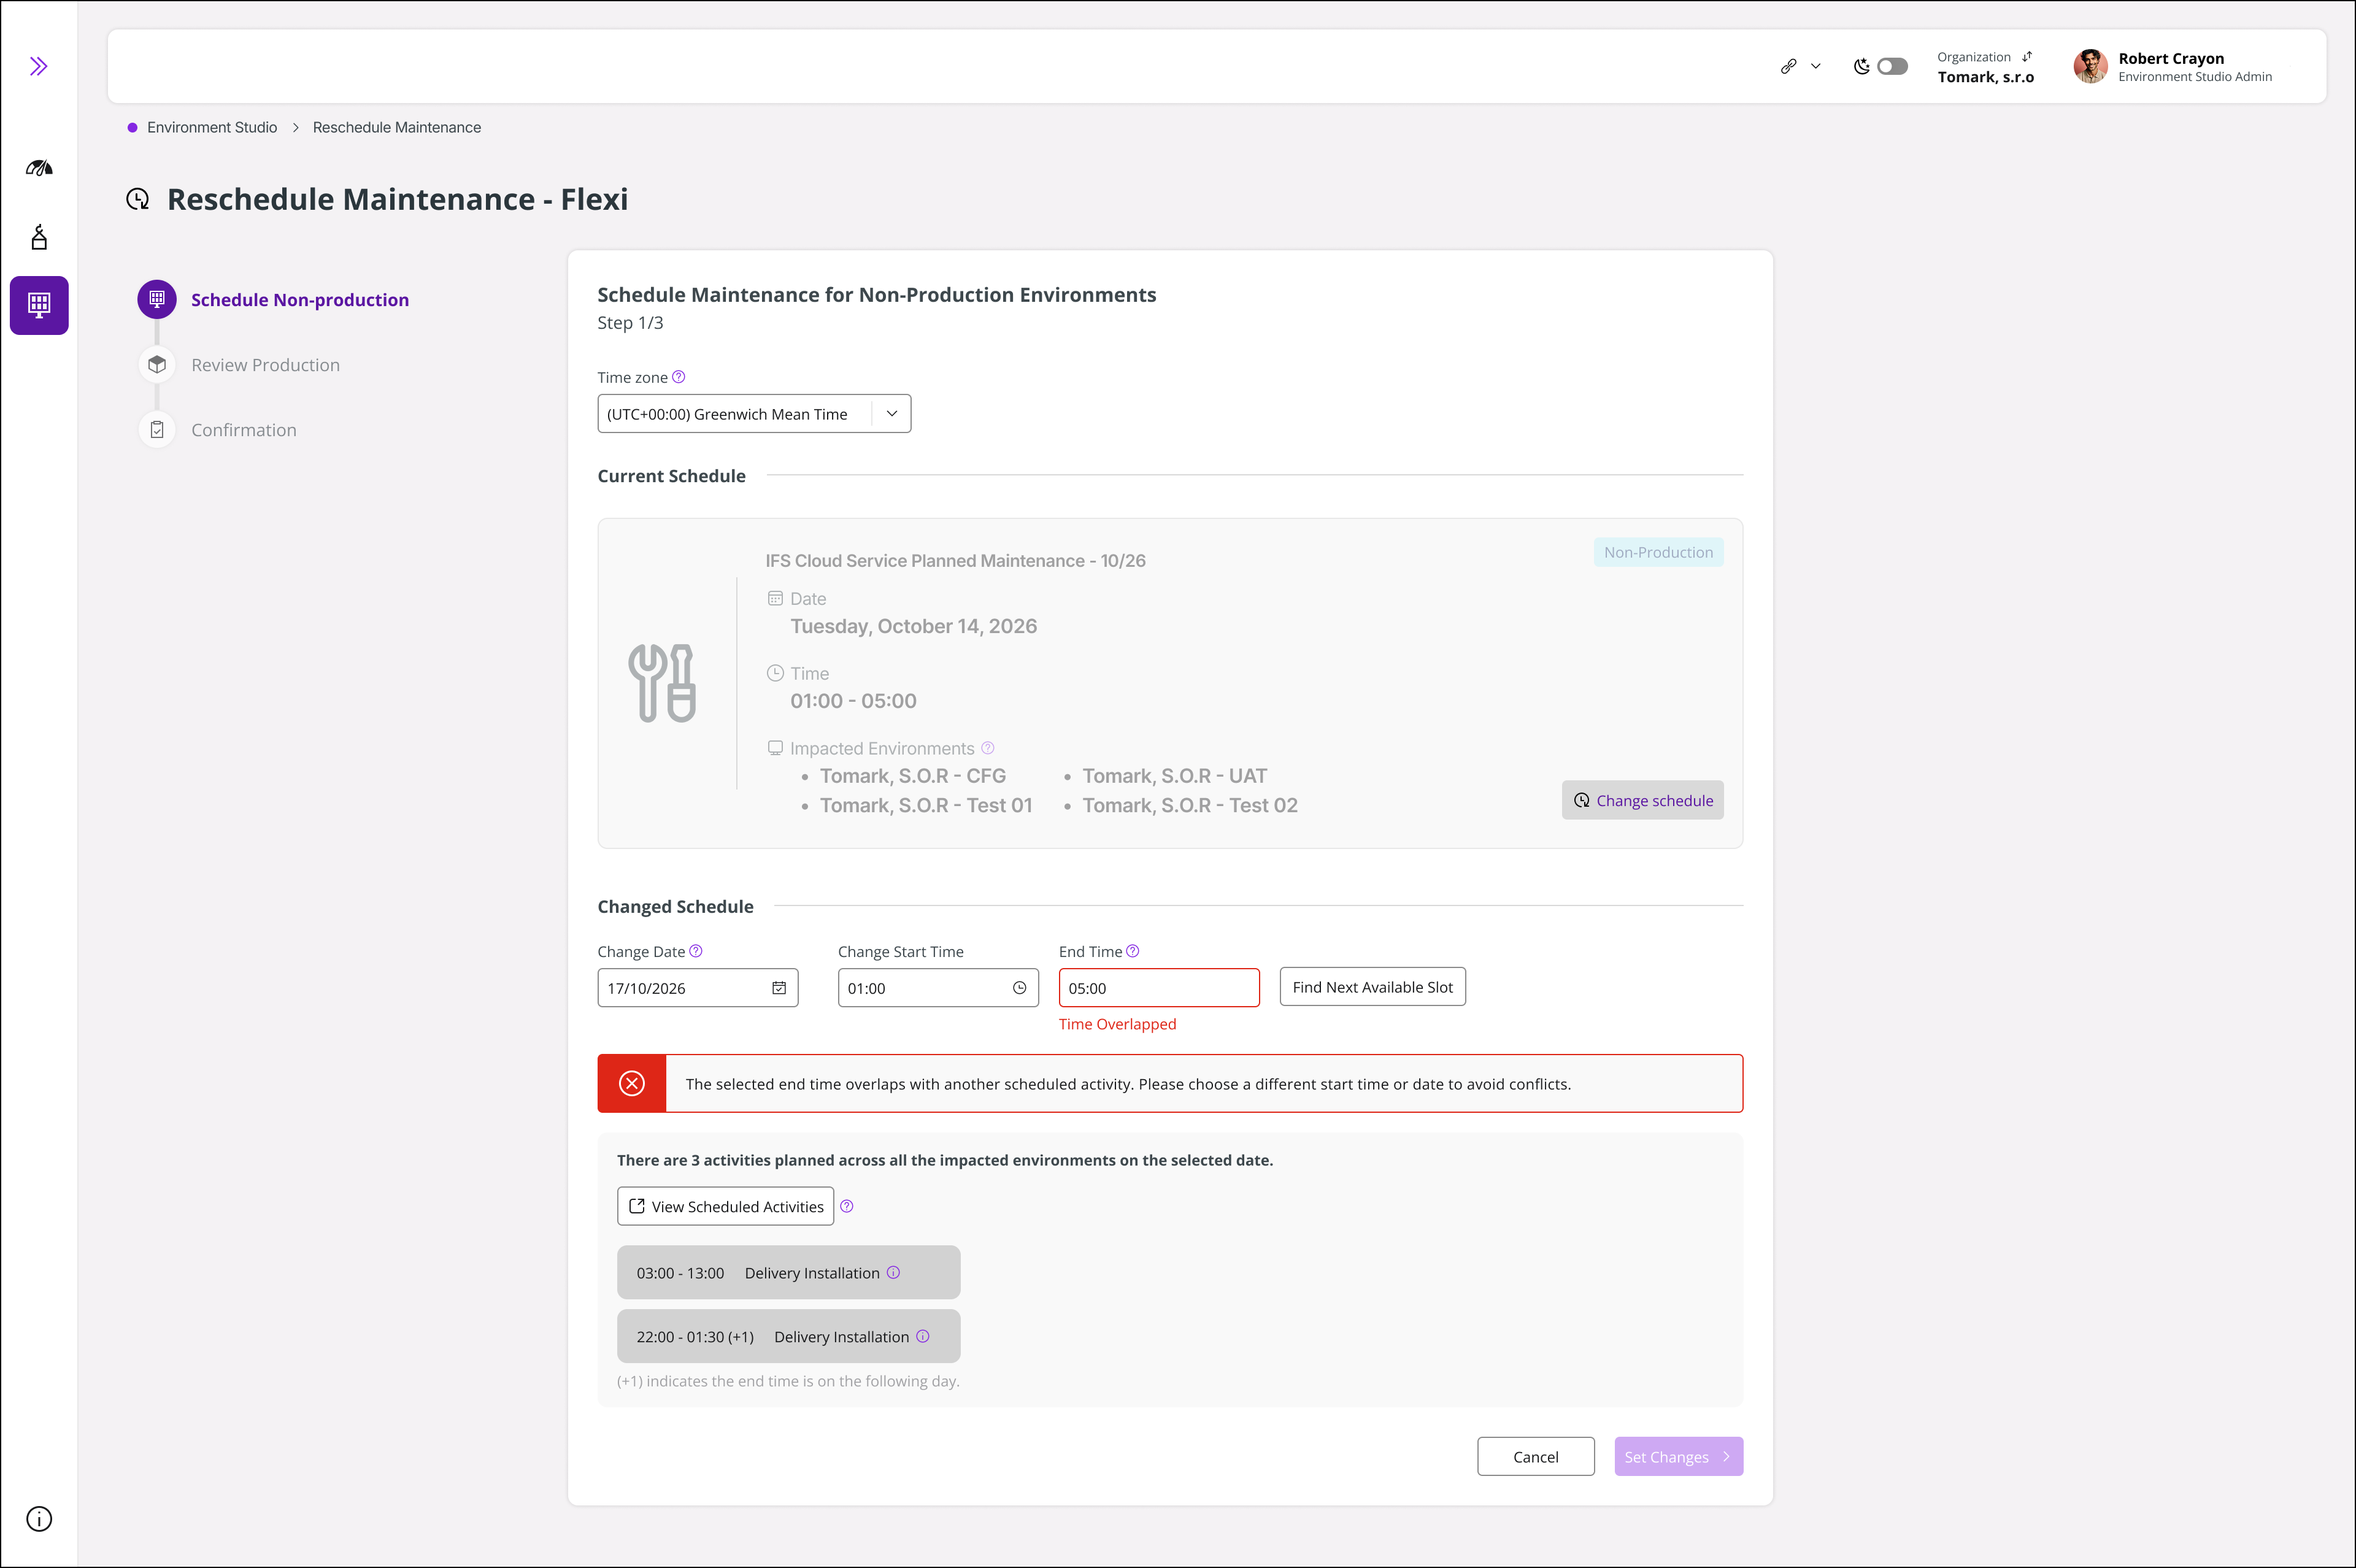The height and width of the screenshot is (1568, 2356).
Task: Open the date picker calendar icon
Action: [x=779, y=988]
